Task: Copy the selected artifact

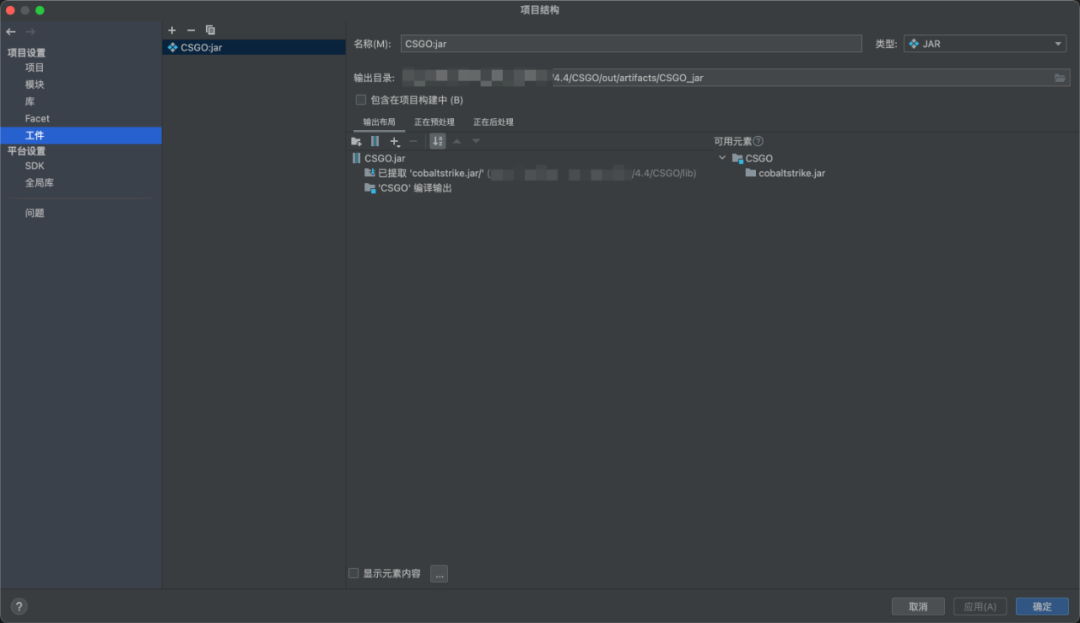Action: pyautogui.click(x=210, y=30)
